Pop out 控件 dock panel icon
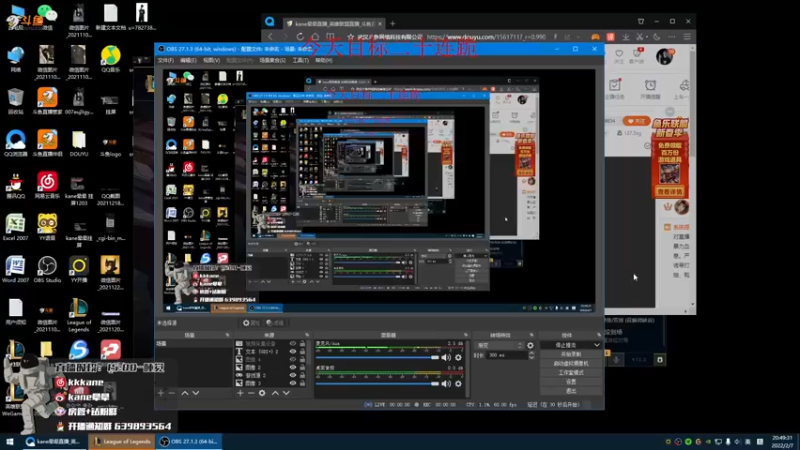This screenshot has width=800, height=450. (598, 335)
